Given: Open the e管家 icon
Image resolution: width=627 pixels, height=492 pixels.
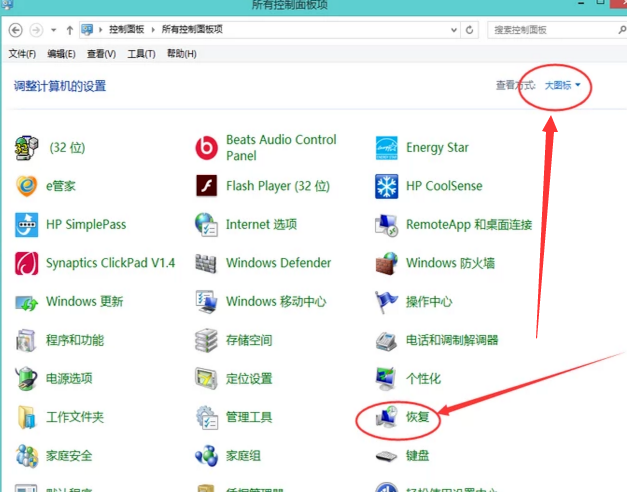Looking at the screenshot, I should point(26,186).
